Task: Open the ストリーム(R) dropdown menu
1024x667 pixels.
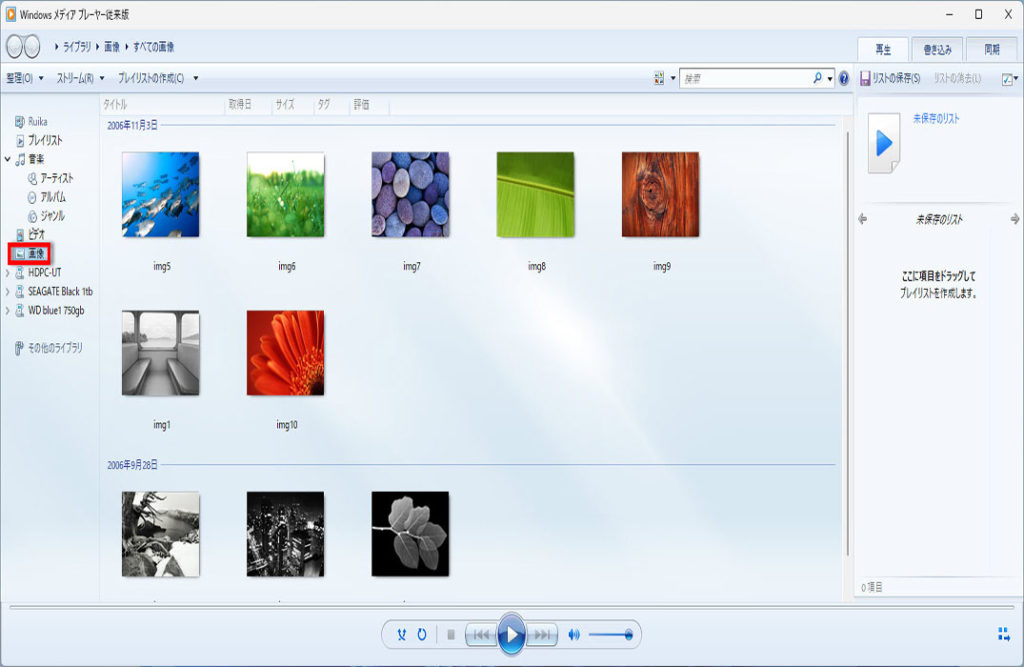Action: click(80, 78)
